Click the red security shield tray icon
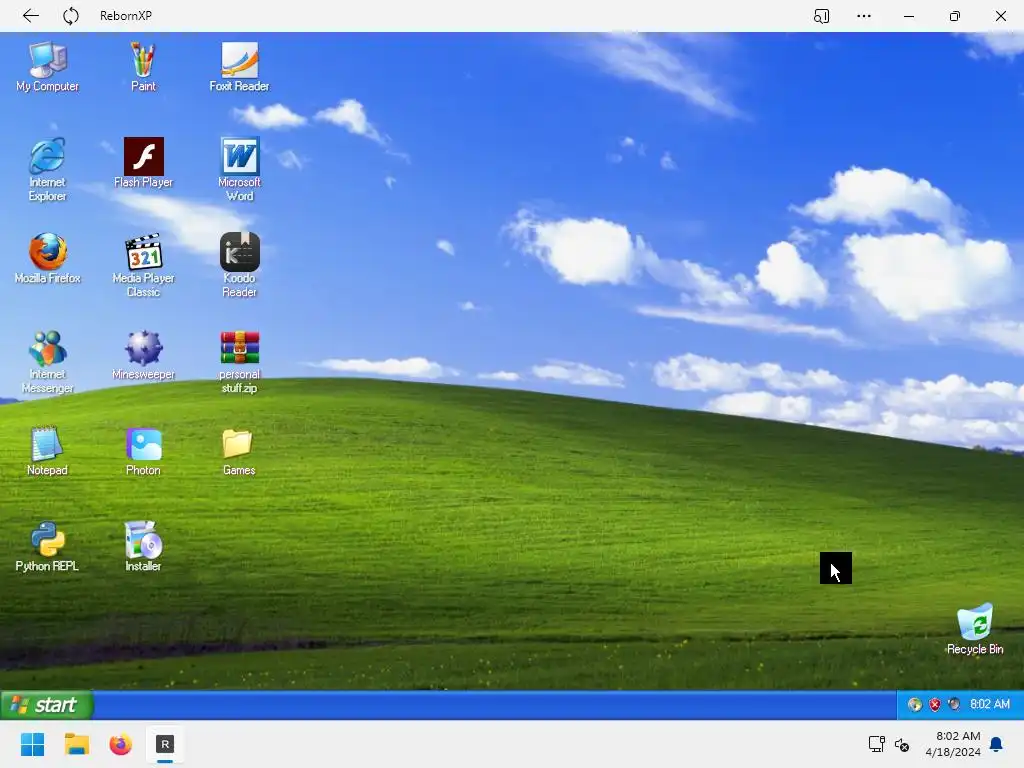The height and width of the screenshot is (768, 1024). (935, 705)
